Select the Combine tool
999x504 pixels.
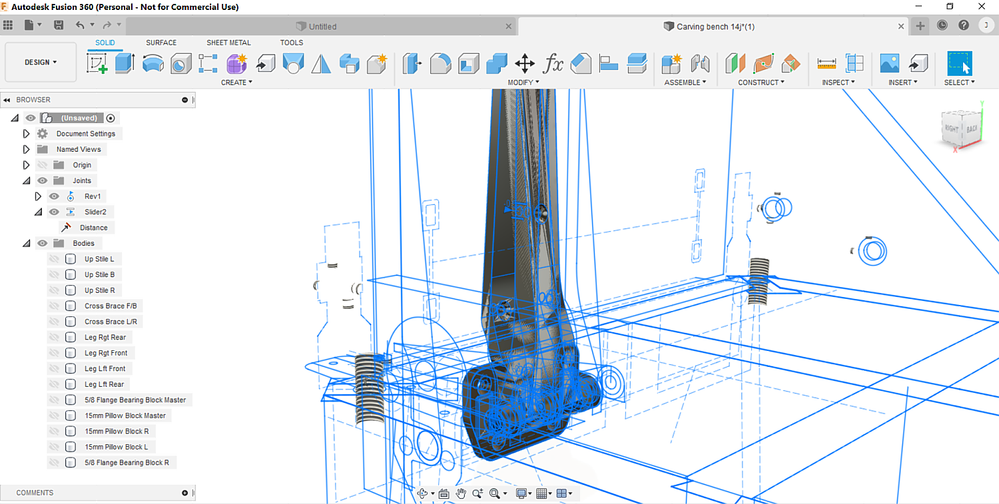click(496, 63)
